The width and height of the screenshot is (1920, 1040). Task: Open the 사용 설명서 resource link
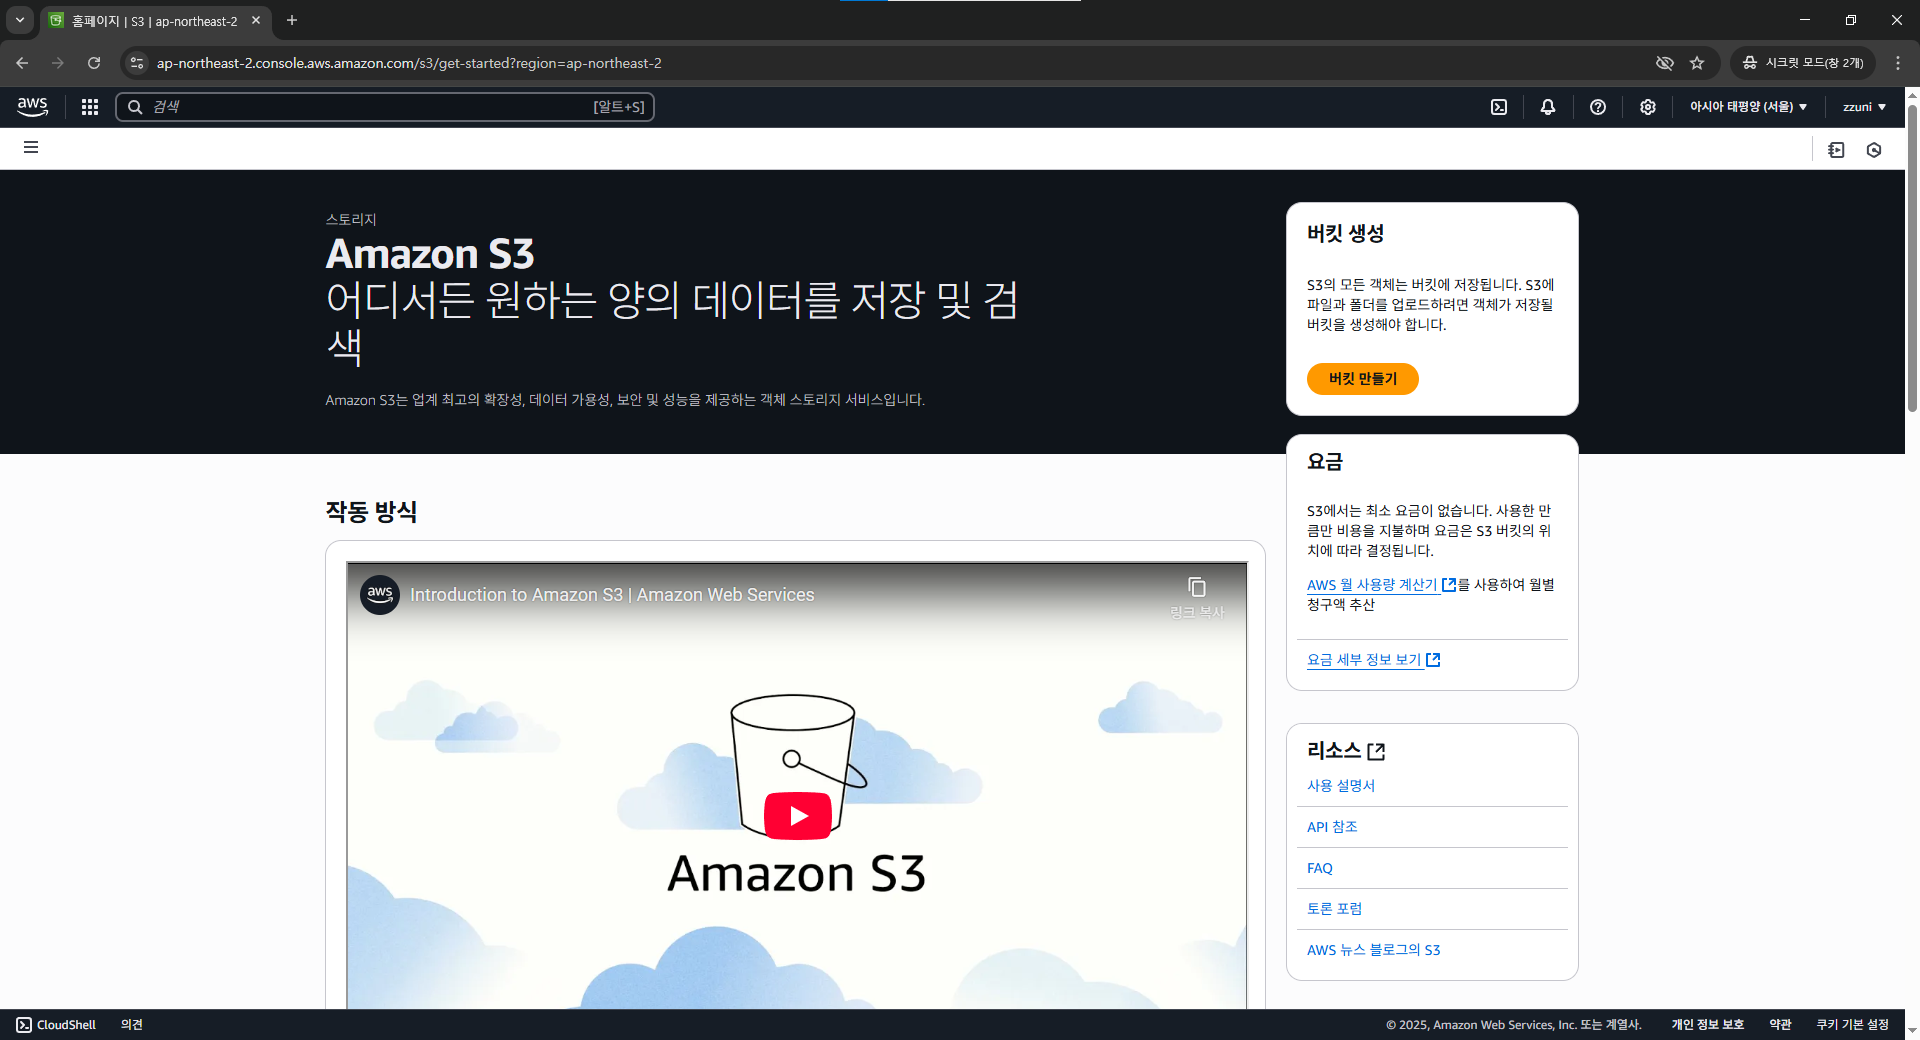point(1341,786)
